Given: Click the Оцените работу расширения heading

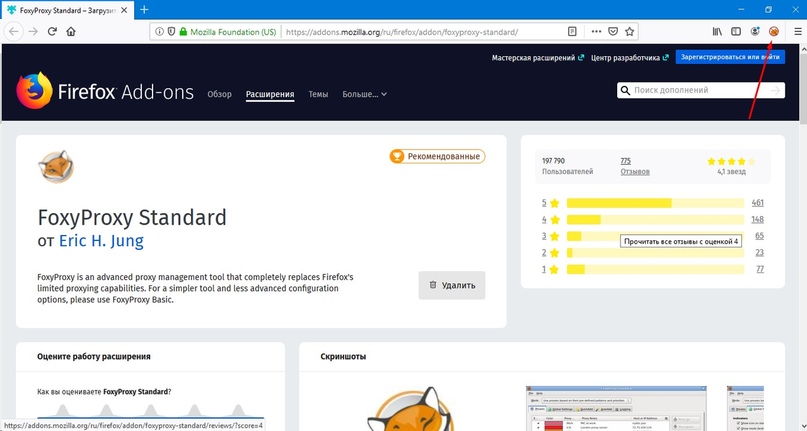Looking at the screenshot, I should pyautogui.click(x=94, y=356).
